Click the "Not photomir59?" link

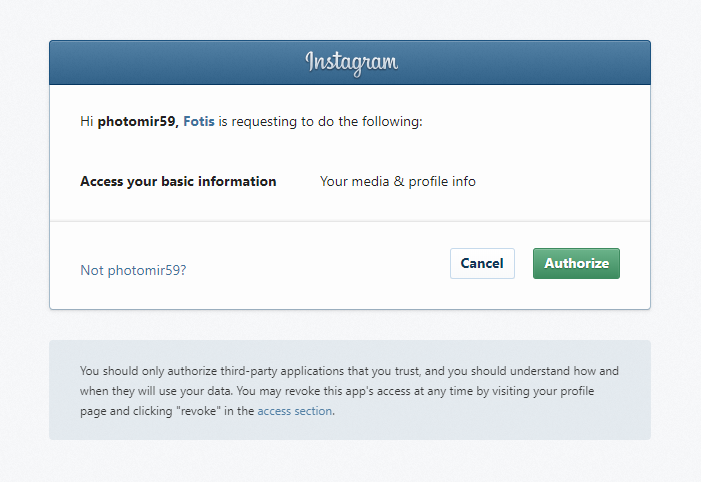133,270
